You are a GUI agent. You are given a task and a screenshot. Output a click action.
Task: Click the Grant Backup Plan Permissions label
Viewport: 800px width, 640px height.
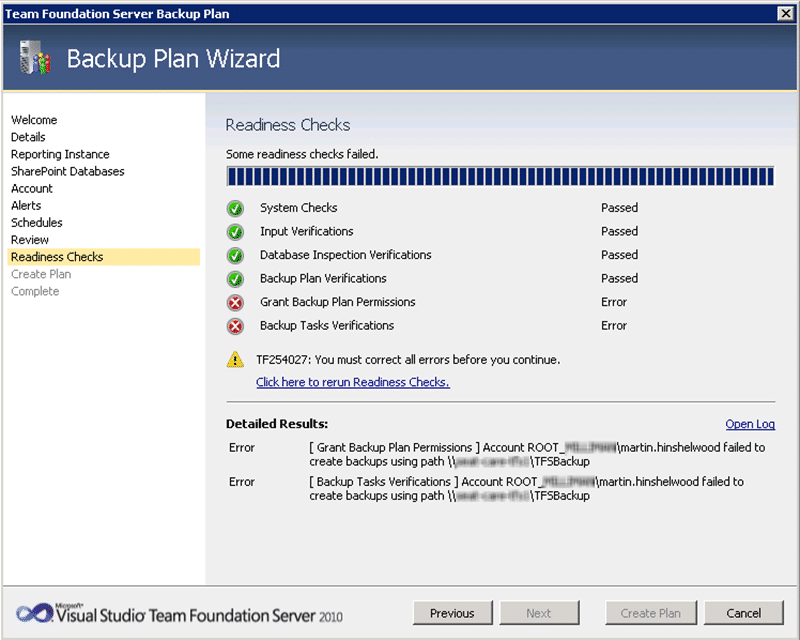pos(337,302)
